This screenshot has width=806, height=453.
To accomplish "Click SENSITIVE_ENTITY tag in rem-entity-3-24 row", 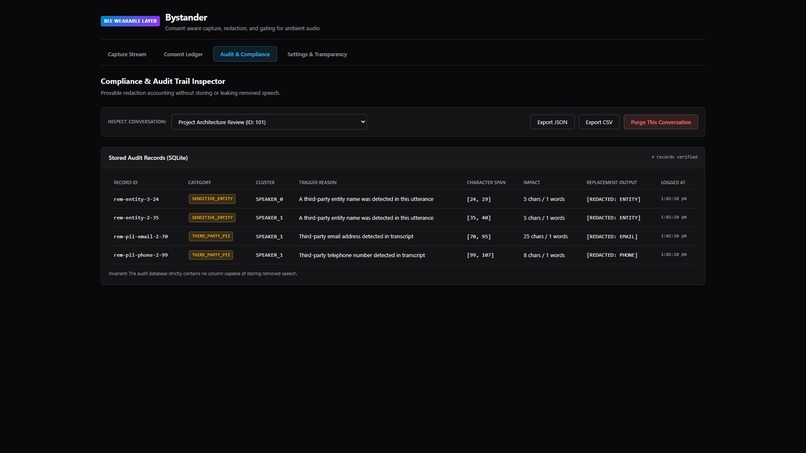I will (x=212, y=199).
